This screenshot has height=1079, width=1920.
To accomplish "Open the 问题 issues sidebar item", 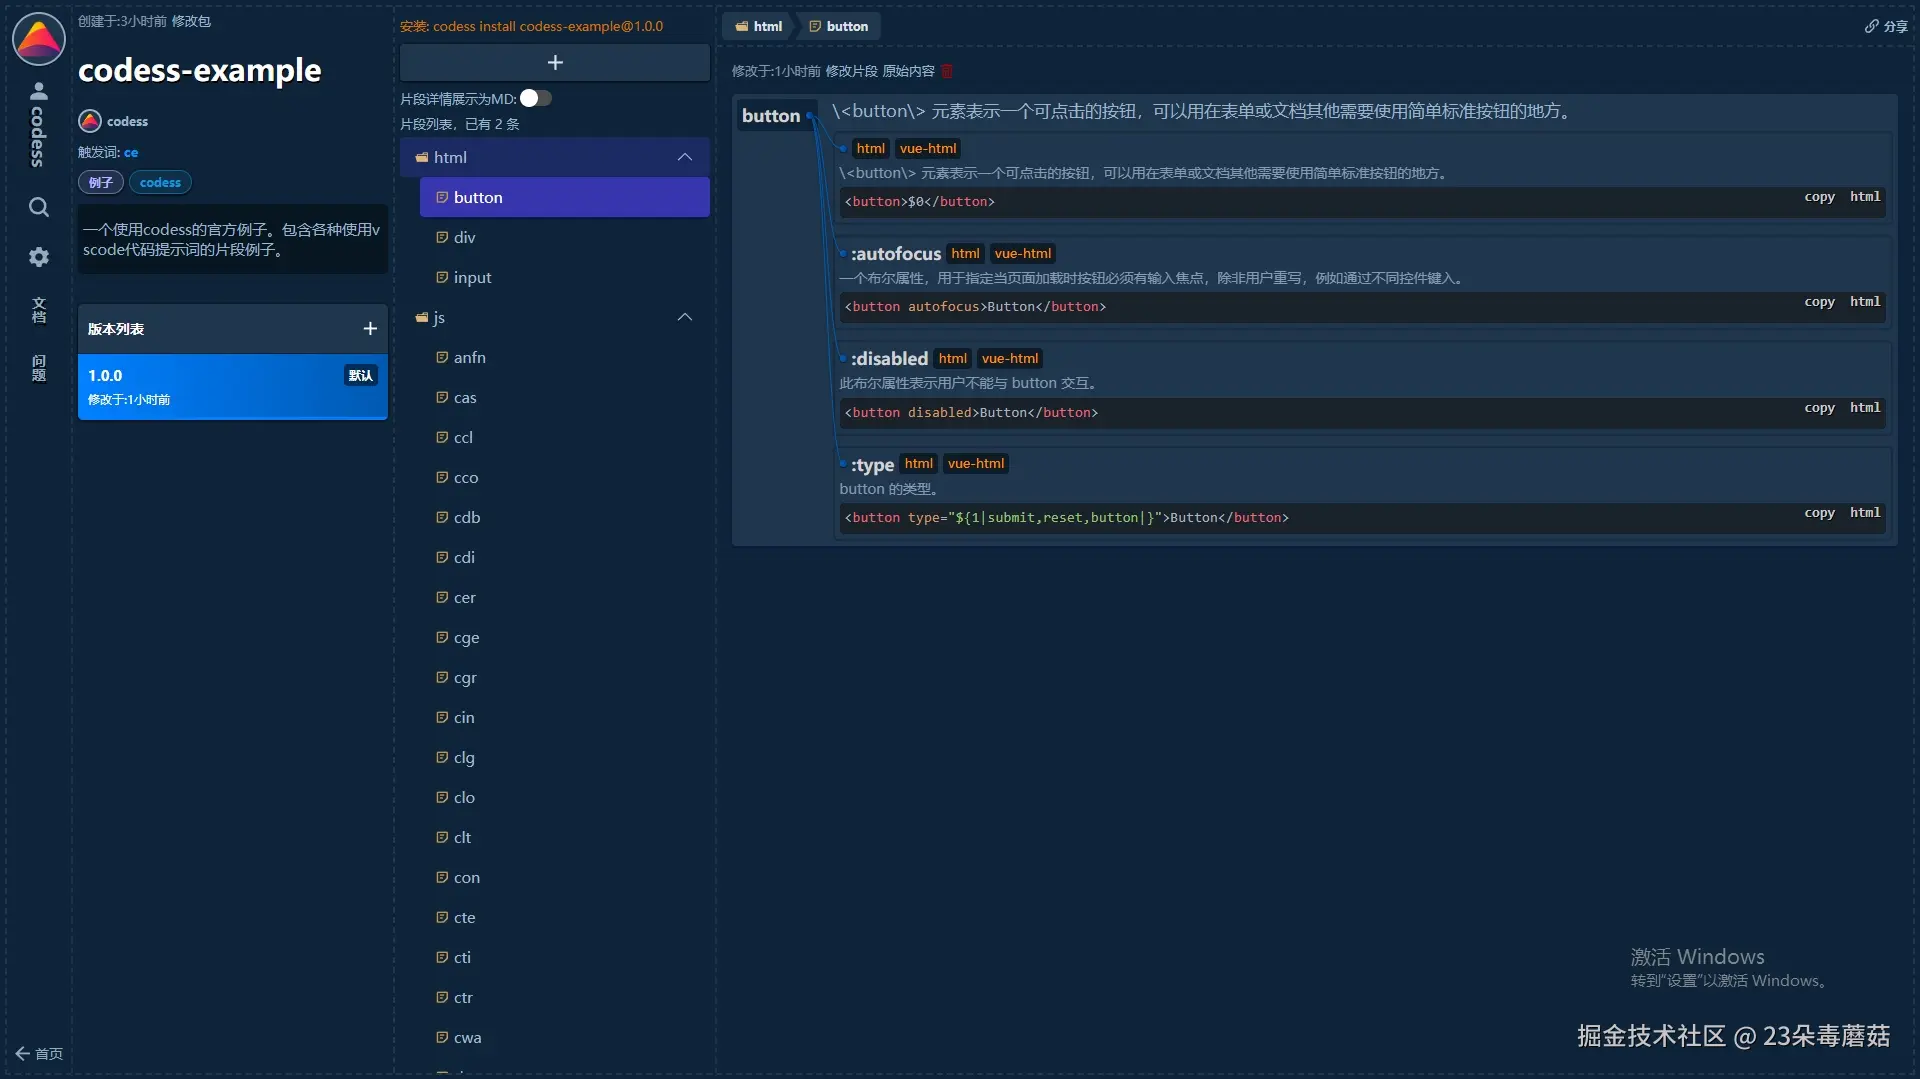I will [x=38, y=367].
